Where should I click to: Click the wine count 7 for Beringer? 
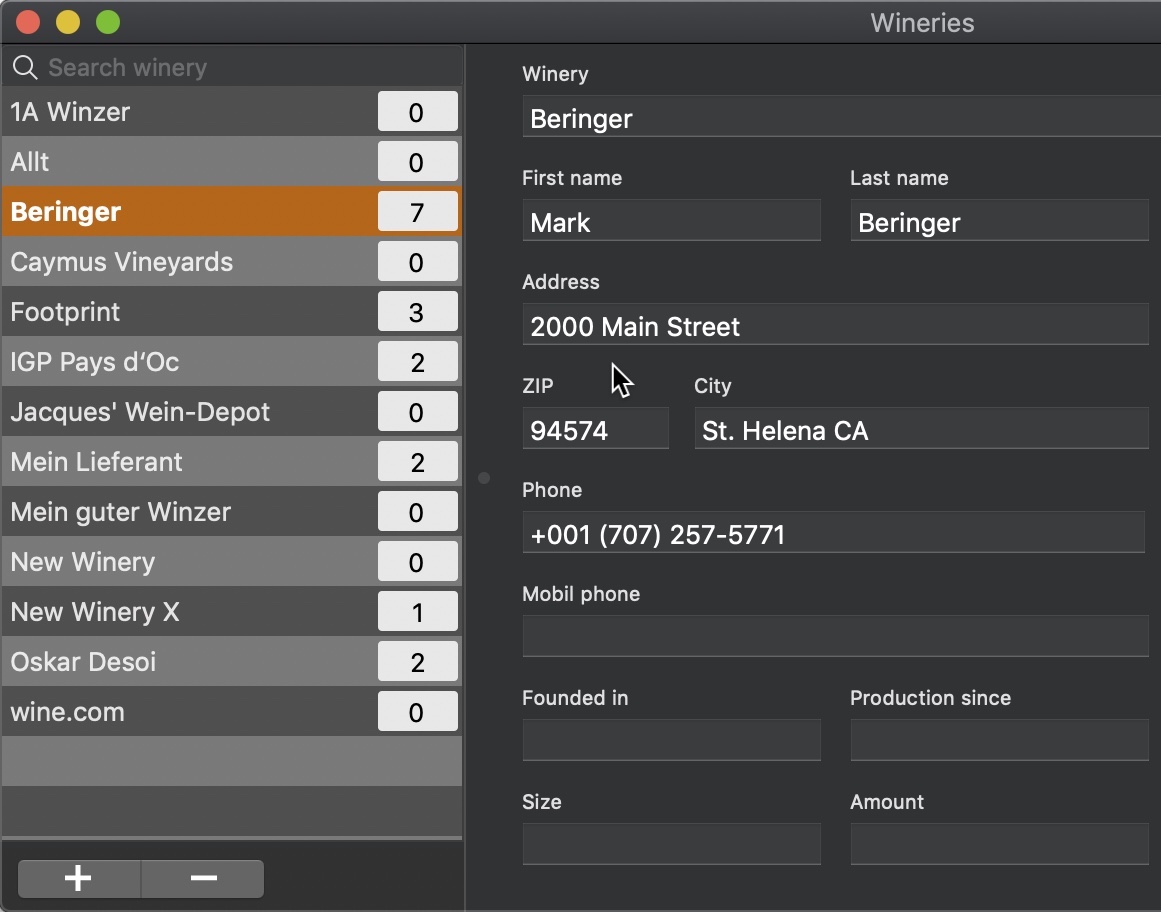click(x=418, y=212)
